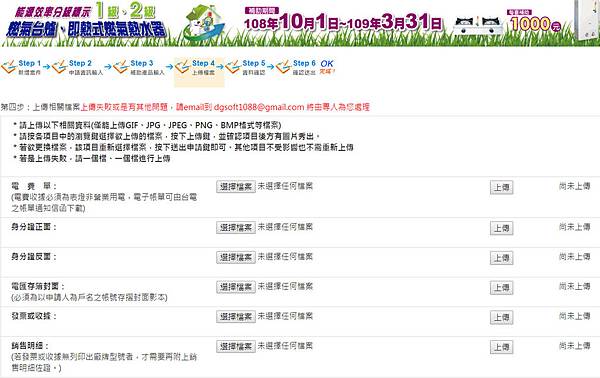Image resolution: width=600 pixels, height=378 pixels.
Task: Upload the 身分證反面 file
Action: click(x=501, y=258)
